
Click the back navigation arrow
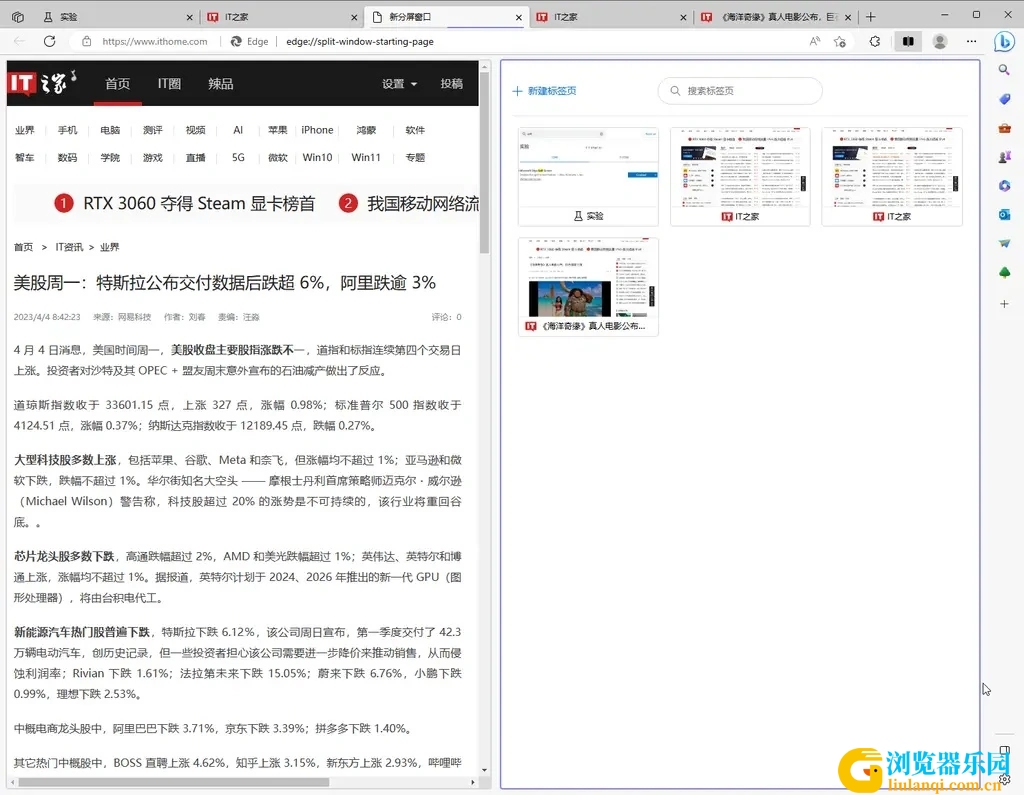click(20, 41)
